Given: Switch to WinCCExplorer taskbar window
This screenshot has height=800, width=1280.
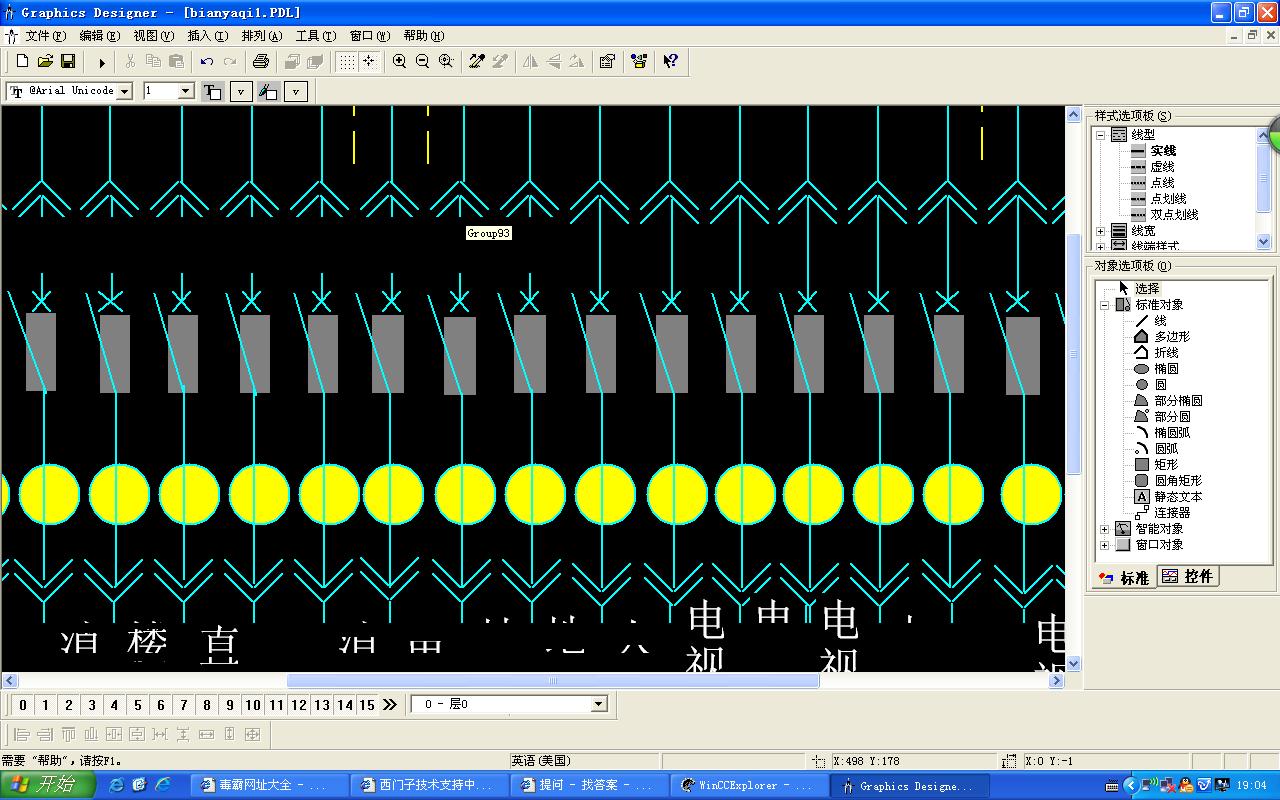Looking at the screenshot, I should pyautogui.click(x=748, y=785).
